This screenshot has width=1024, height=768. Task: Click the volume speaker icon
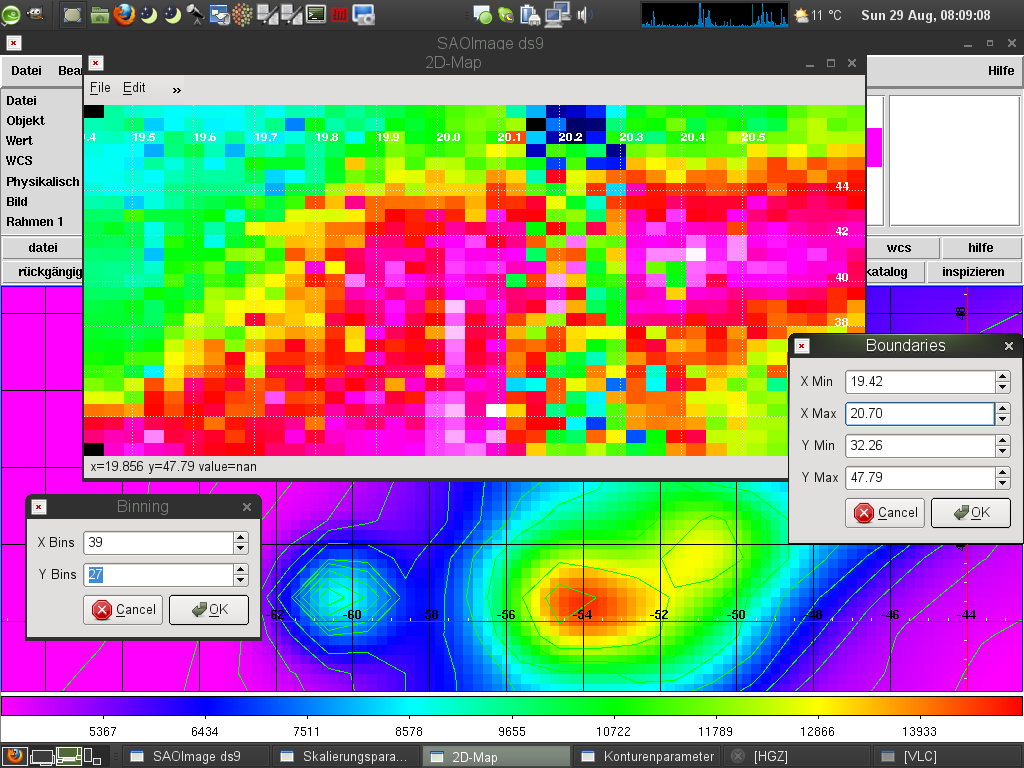(x=585, y=14)
